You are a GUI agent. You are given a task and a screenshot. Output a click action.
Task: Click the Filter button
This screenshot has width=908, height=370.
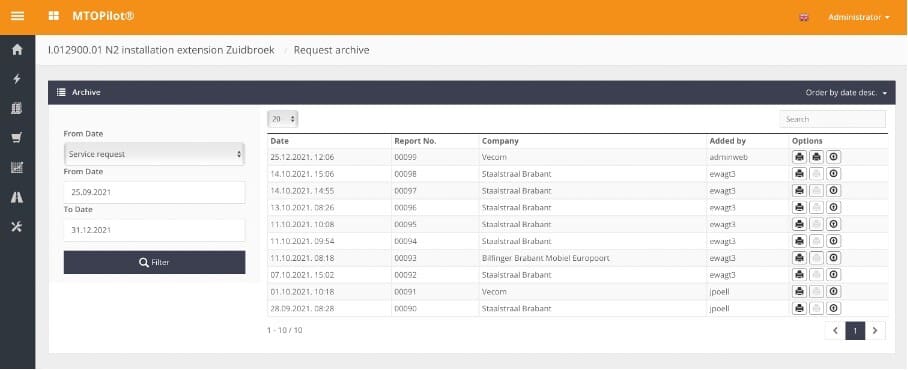click(x=154, y=262)
